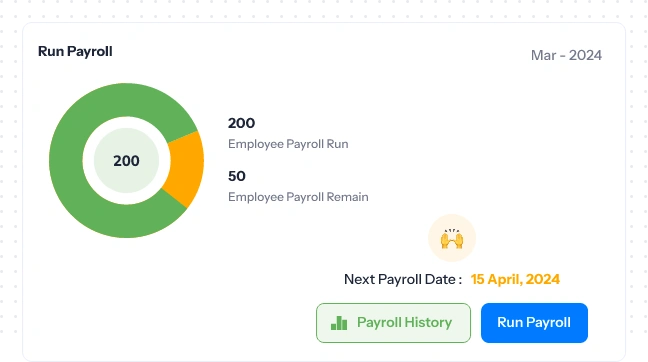Viewport: 648px width, 362px height.
Task: Click the 50 remaining count
Action: 237,176
